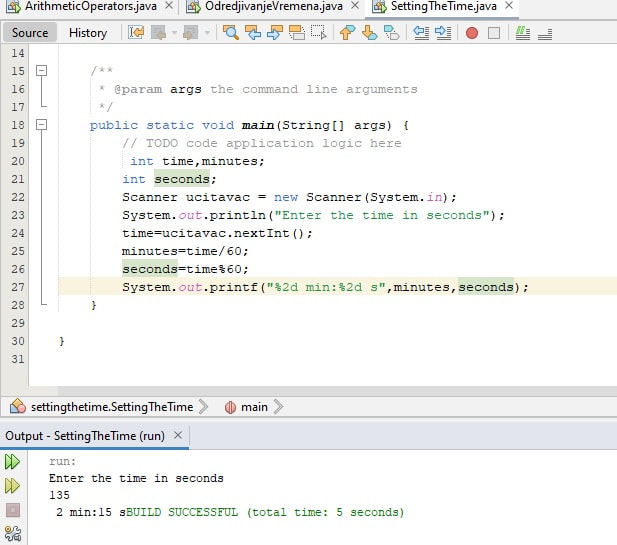Image resolution: width=617 pixels, height=545 pixels.
Task: Click the Stop build red square icon
Action: [x=13, y=510]
